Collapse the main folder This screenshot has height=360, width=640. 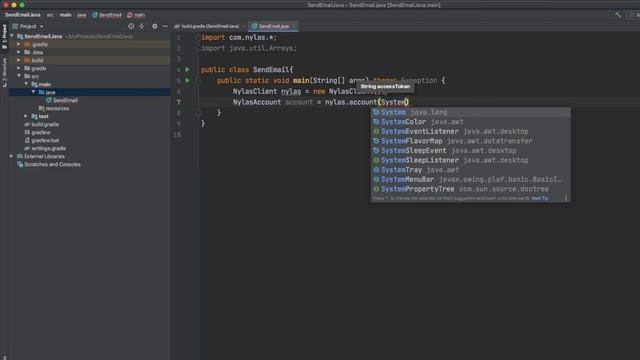coord(26,84)
